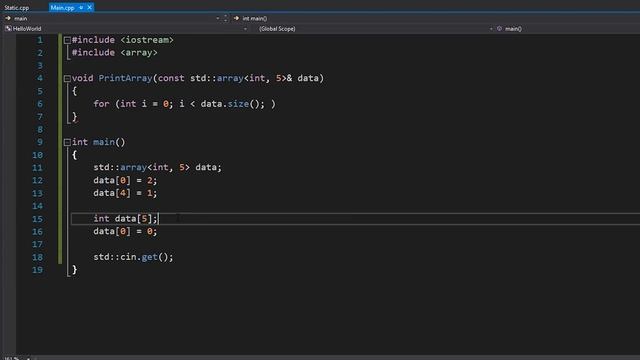The image size is (640, 360).
Task: Collapse the #include block on line 1
Action: [x=67, y=40]
